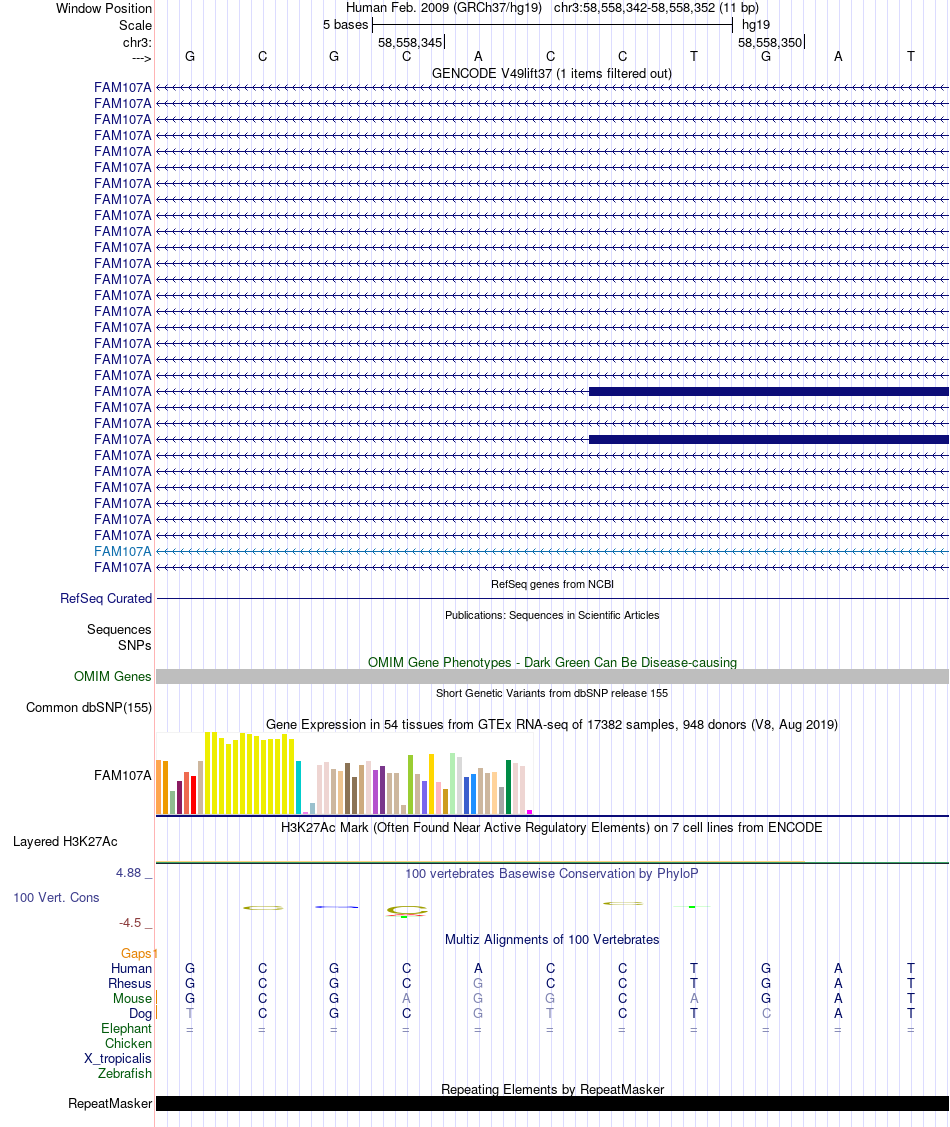Screen dimensions: 950x1127
Task: Click the 5 bases scale text
Action: pyautogui.click(x=346, y=24)
